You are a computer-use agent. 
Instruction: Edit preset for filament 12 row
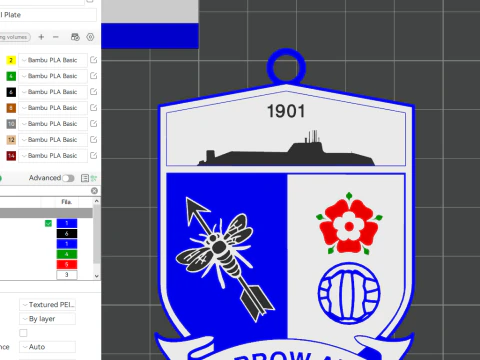click(x=94, y=139)
